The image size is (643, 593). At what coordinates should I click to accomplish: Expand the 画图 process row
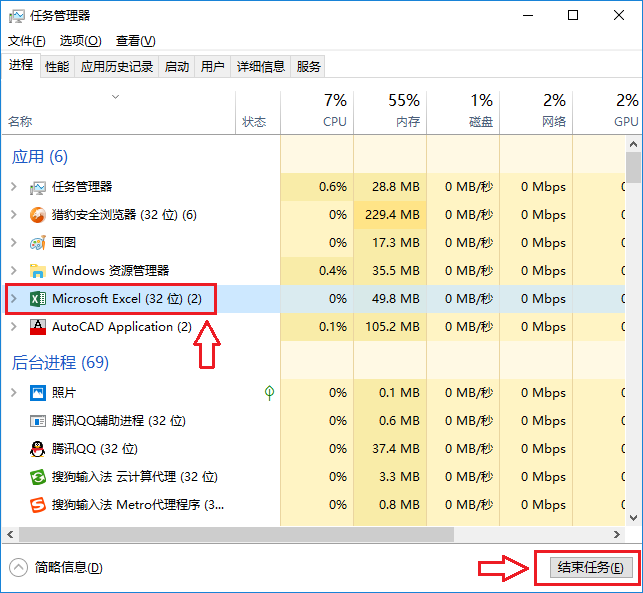(x=14, y=243)
